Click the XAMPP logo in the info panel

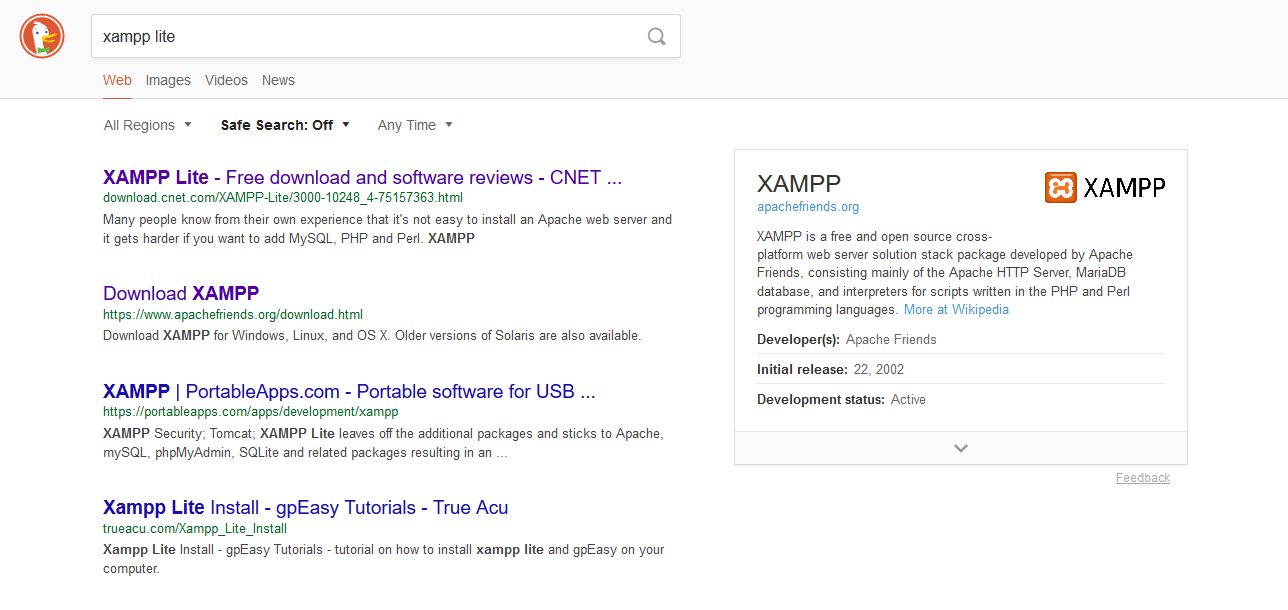(1104, 186)
